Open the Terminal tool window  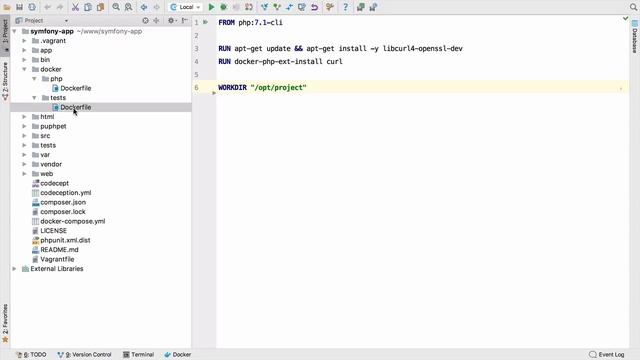[138, 355]
